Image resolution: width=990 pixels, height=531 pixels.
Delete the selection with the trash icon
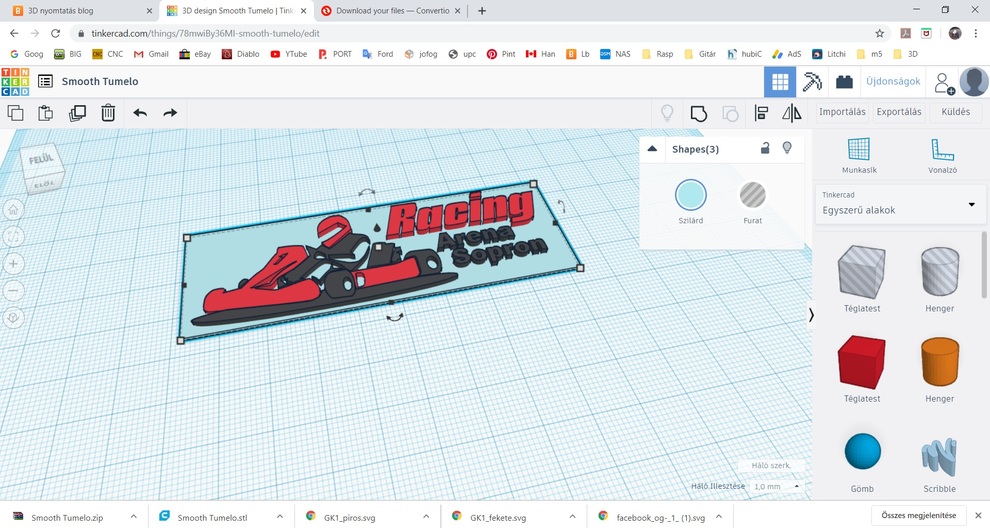[x=108, y=113]
